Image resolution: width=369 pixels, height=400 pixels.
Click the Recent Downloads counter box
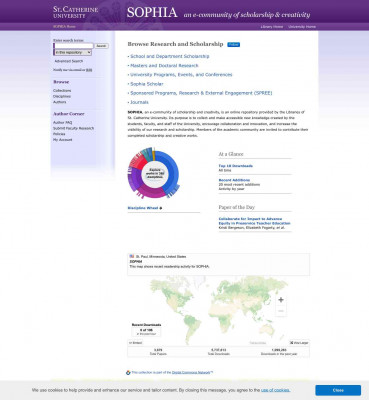146,332
